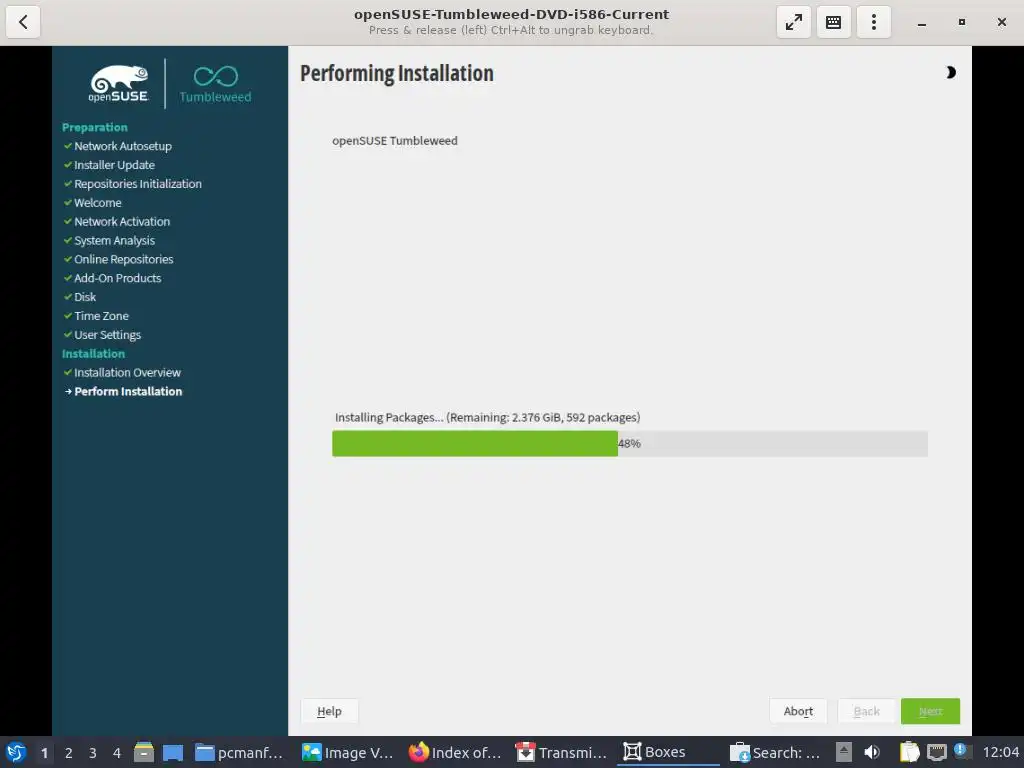
Task: Click the show desktop icon in taskbar
Action: (173, 752)
